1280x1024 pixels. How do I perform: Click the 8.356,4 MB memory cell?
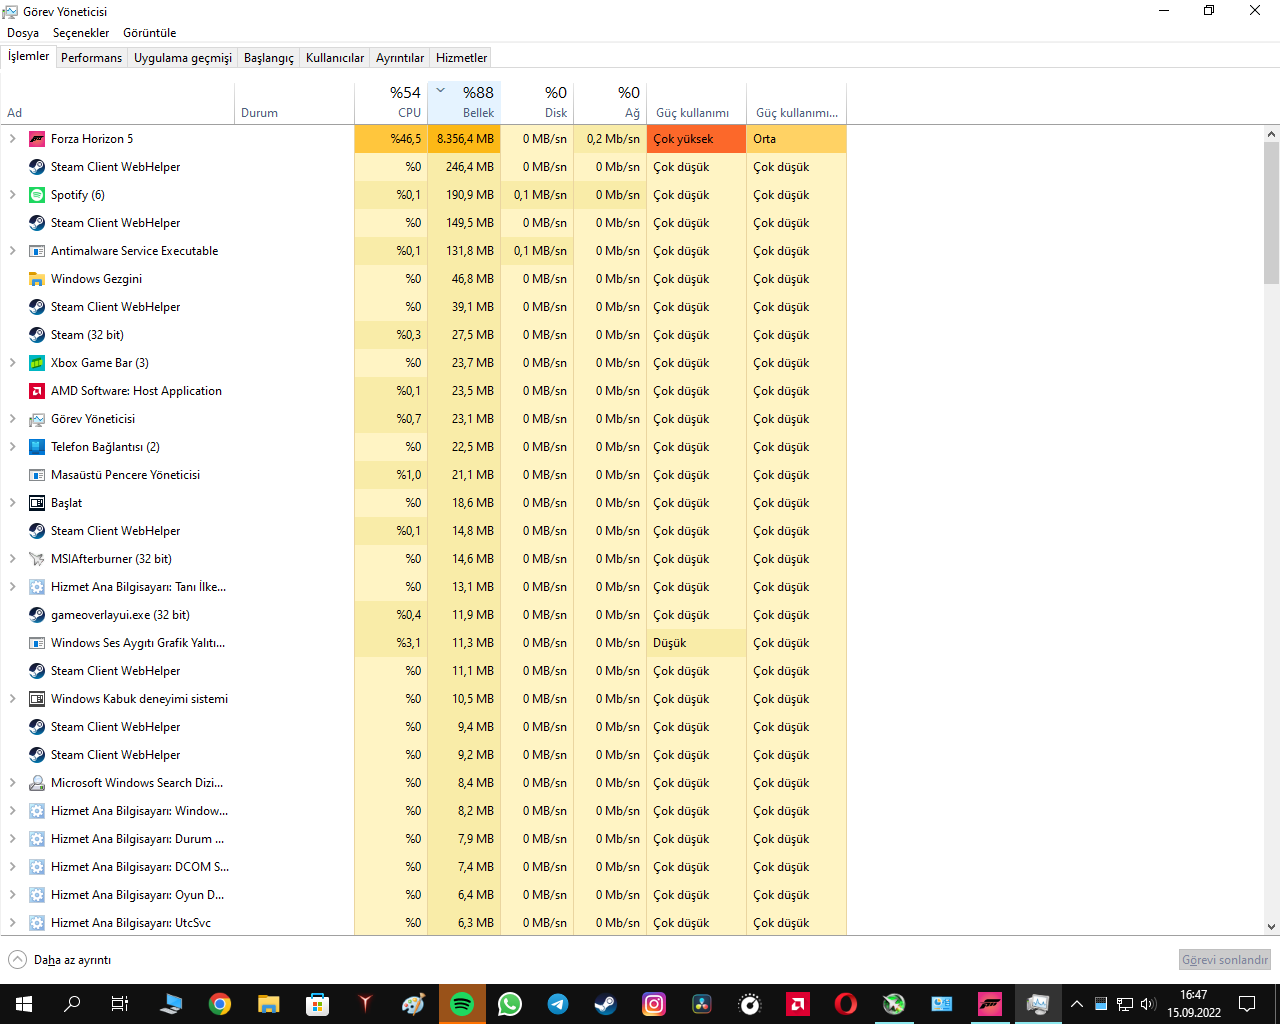click(x=464, y=139)
